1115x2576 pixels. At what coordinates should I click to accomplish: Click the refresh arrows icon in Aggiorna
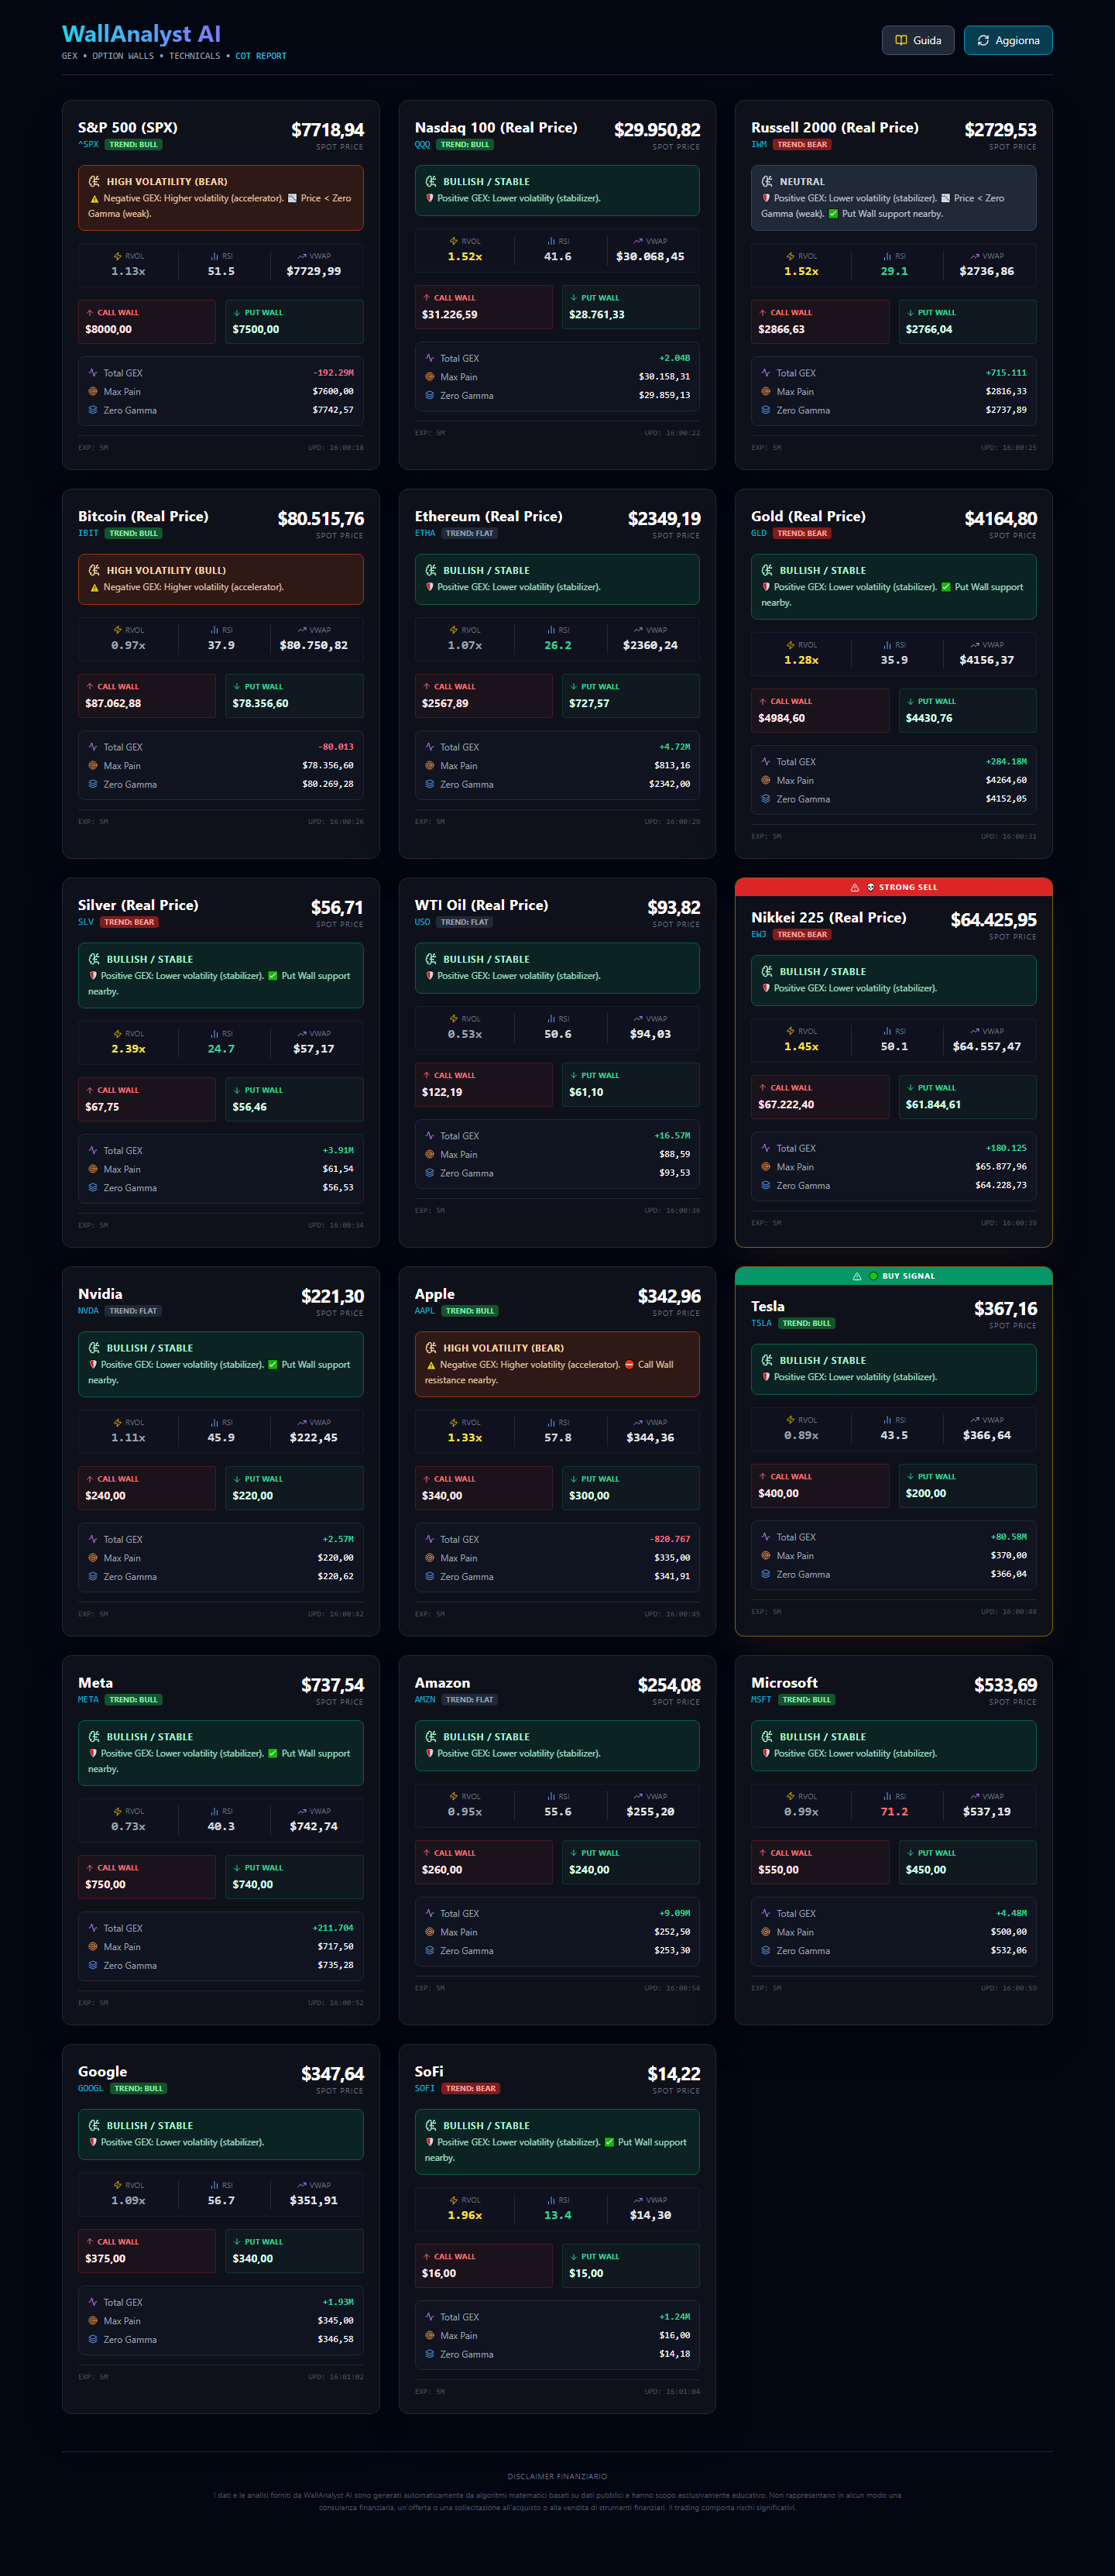tap(983, 40)
